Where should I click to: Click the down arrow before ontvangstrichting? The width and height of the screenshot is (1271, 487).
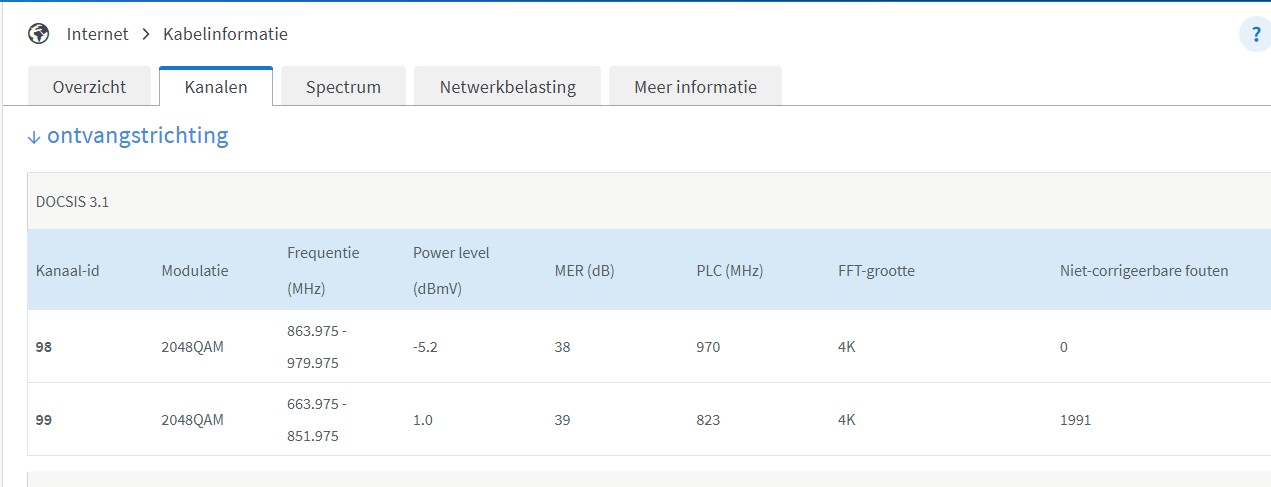pos(34,137)
